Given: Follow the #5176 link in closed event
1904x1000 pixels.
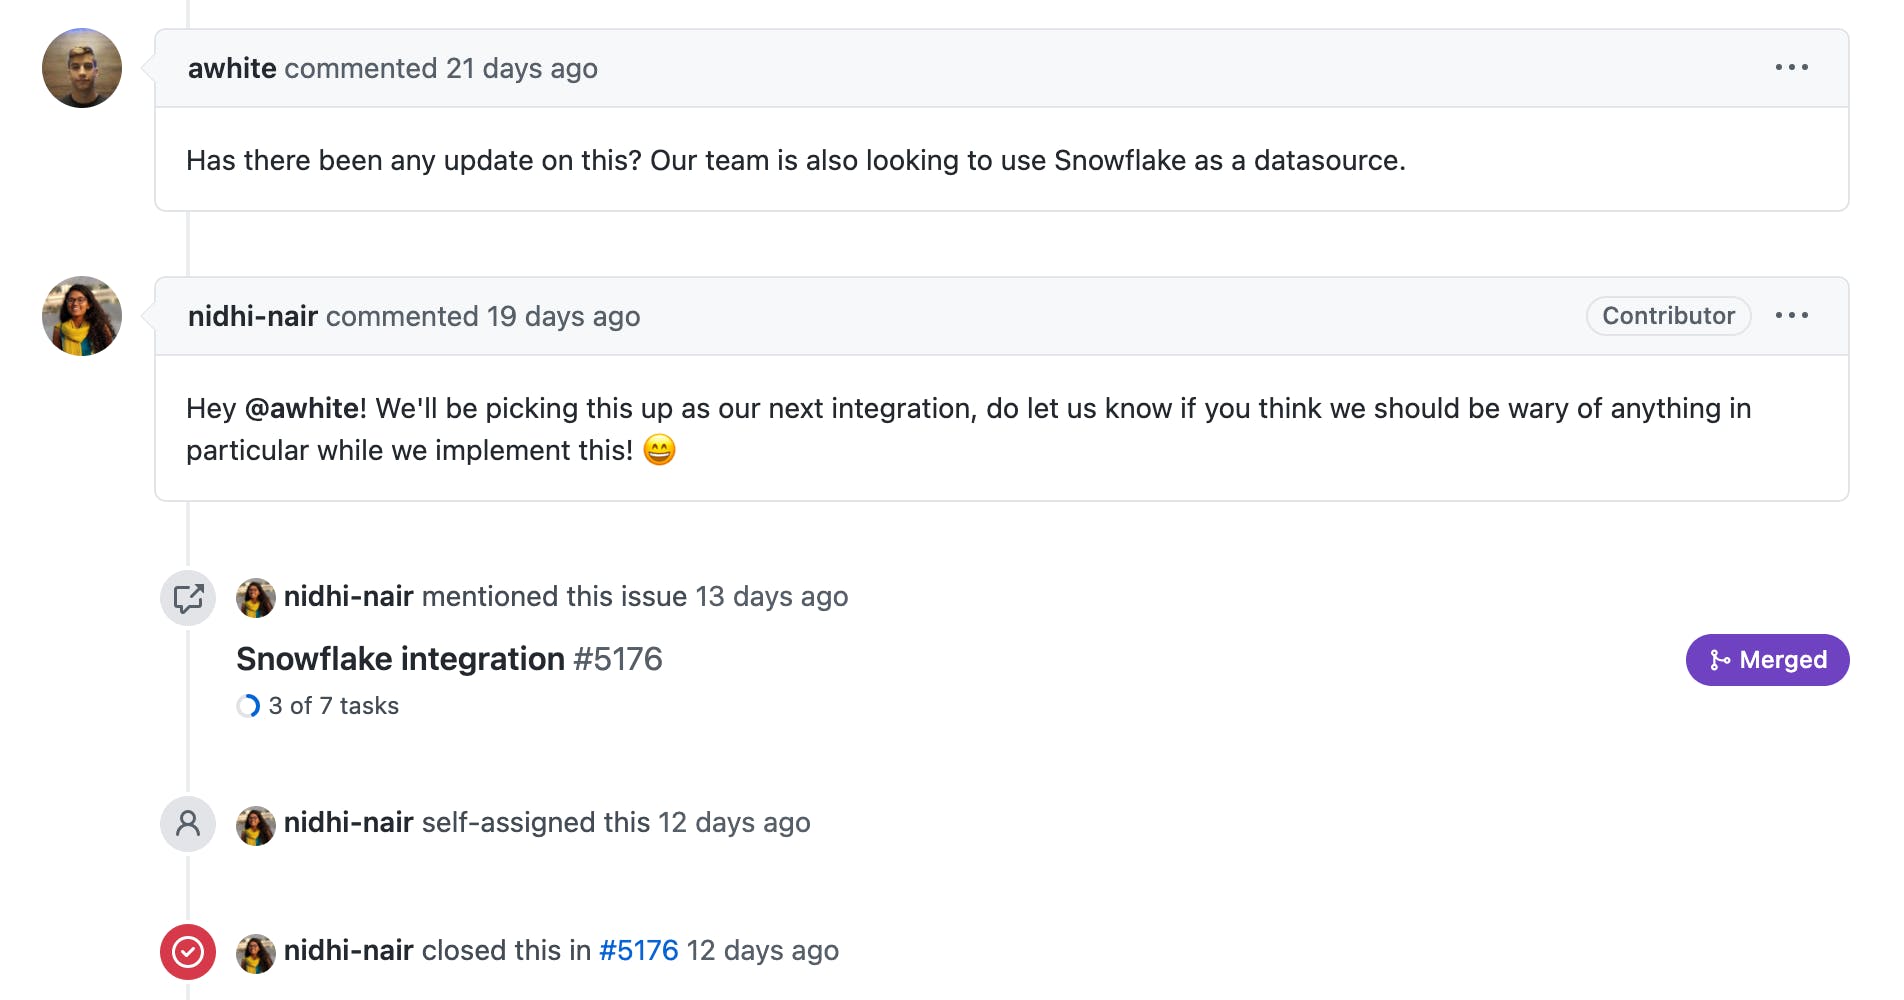Looking at the screenshot, I should (x=638, y=950).
